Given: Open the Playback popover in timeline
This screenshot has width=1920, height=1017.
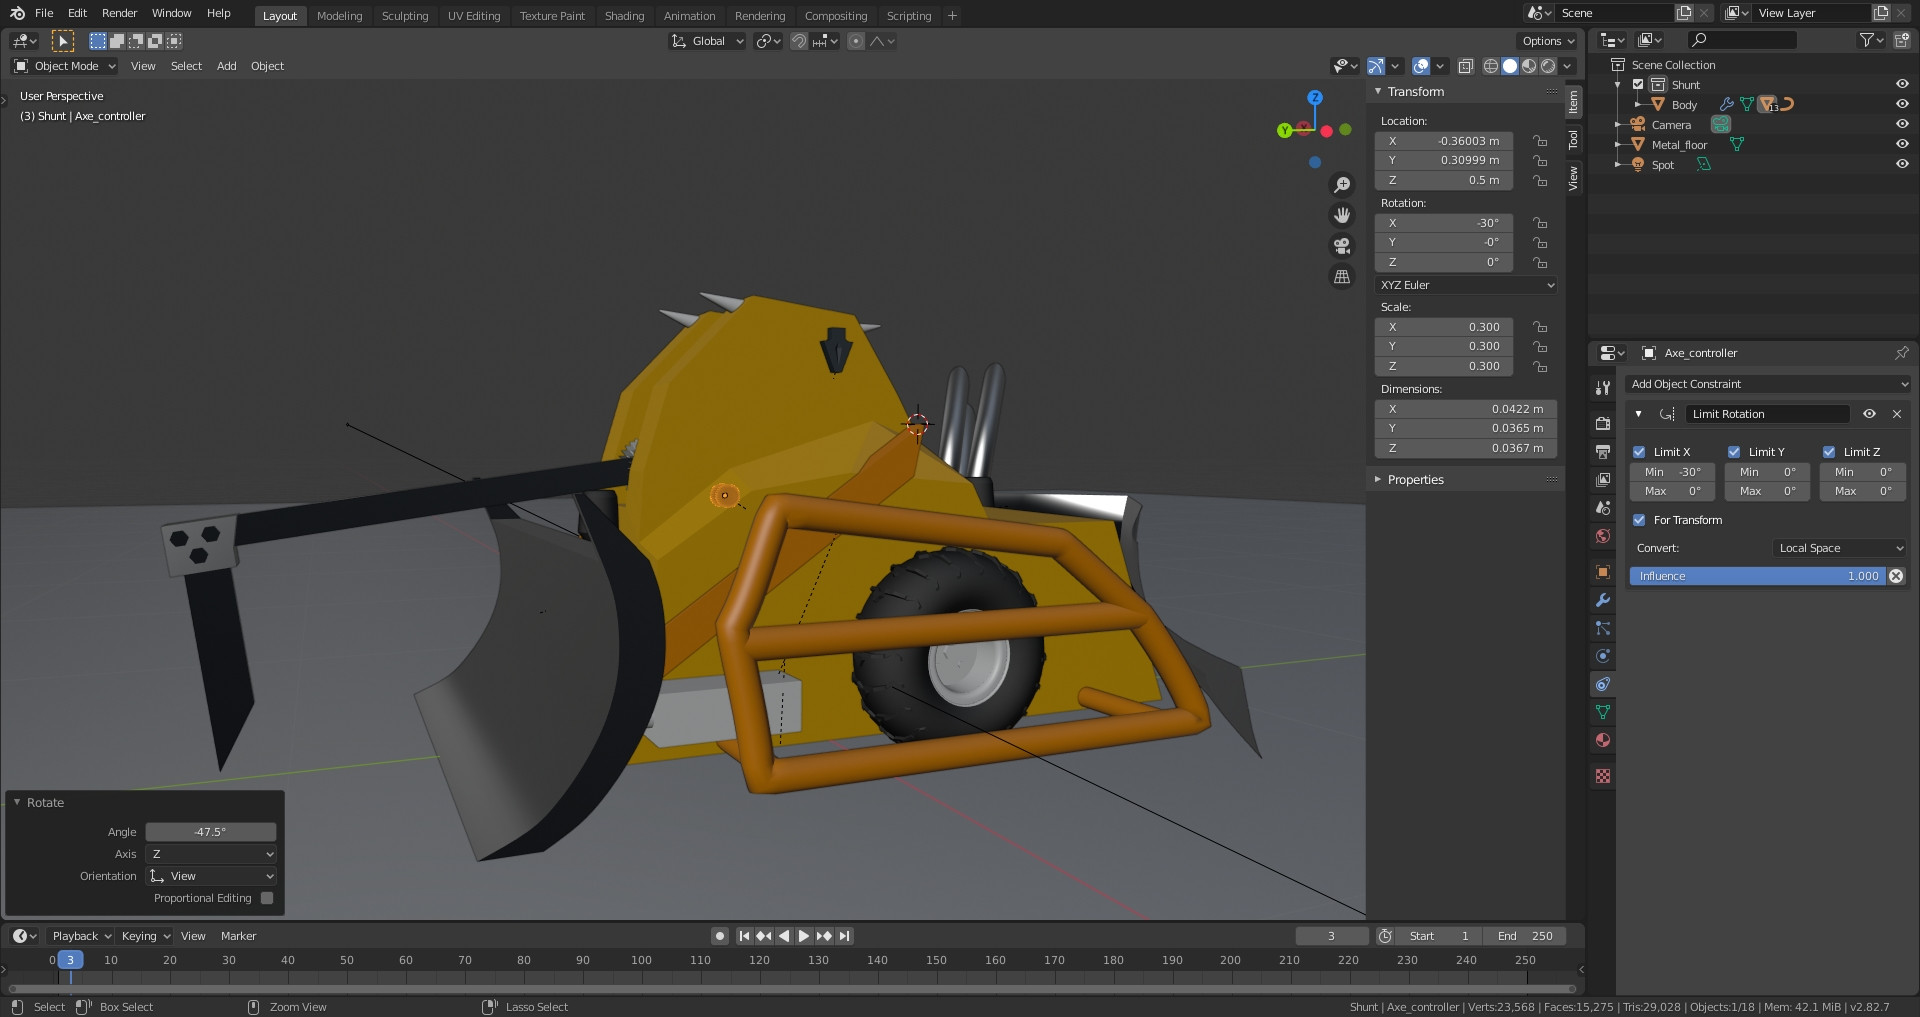Looking at the screenshot, I should point(81,936).
